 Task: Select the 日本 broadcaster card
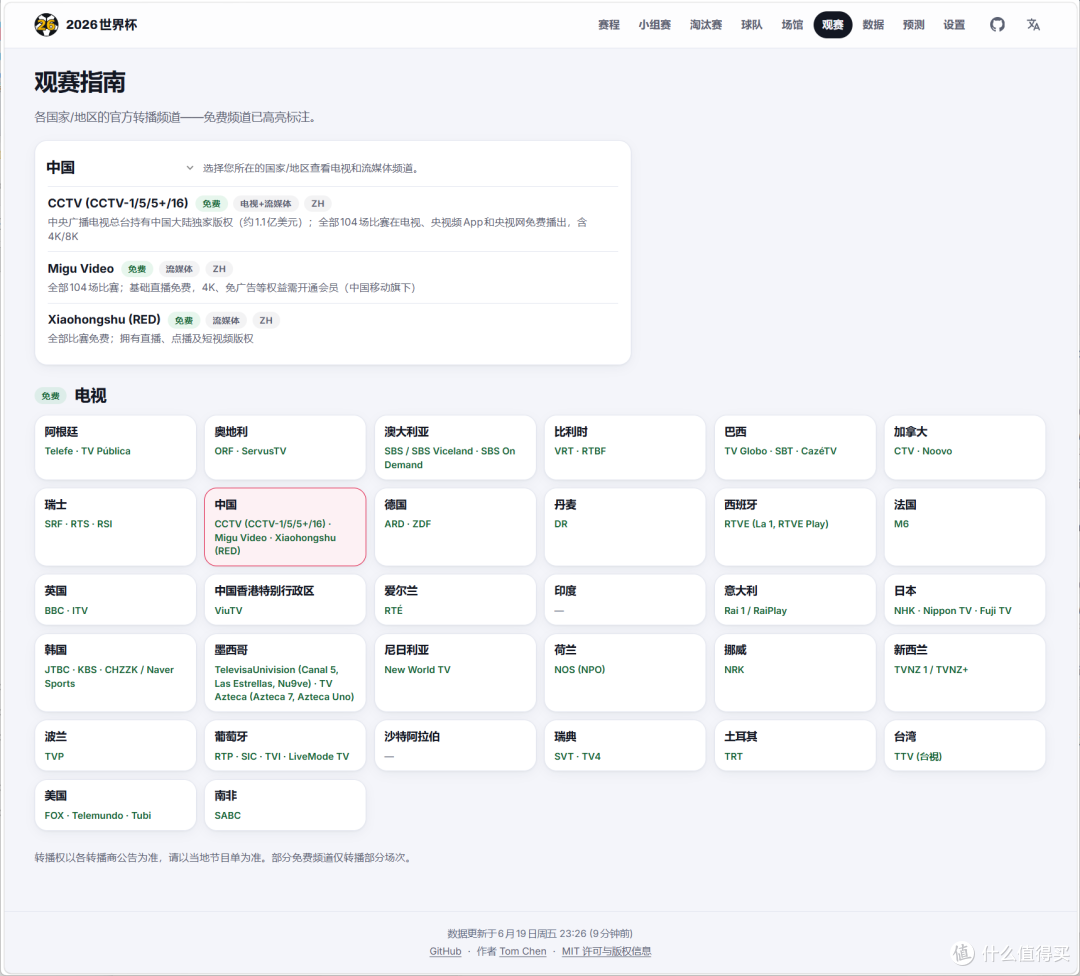click(965, 600)
